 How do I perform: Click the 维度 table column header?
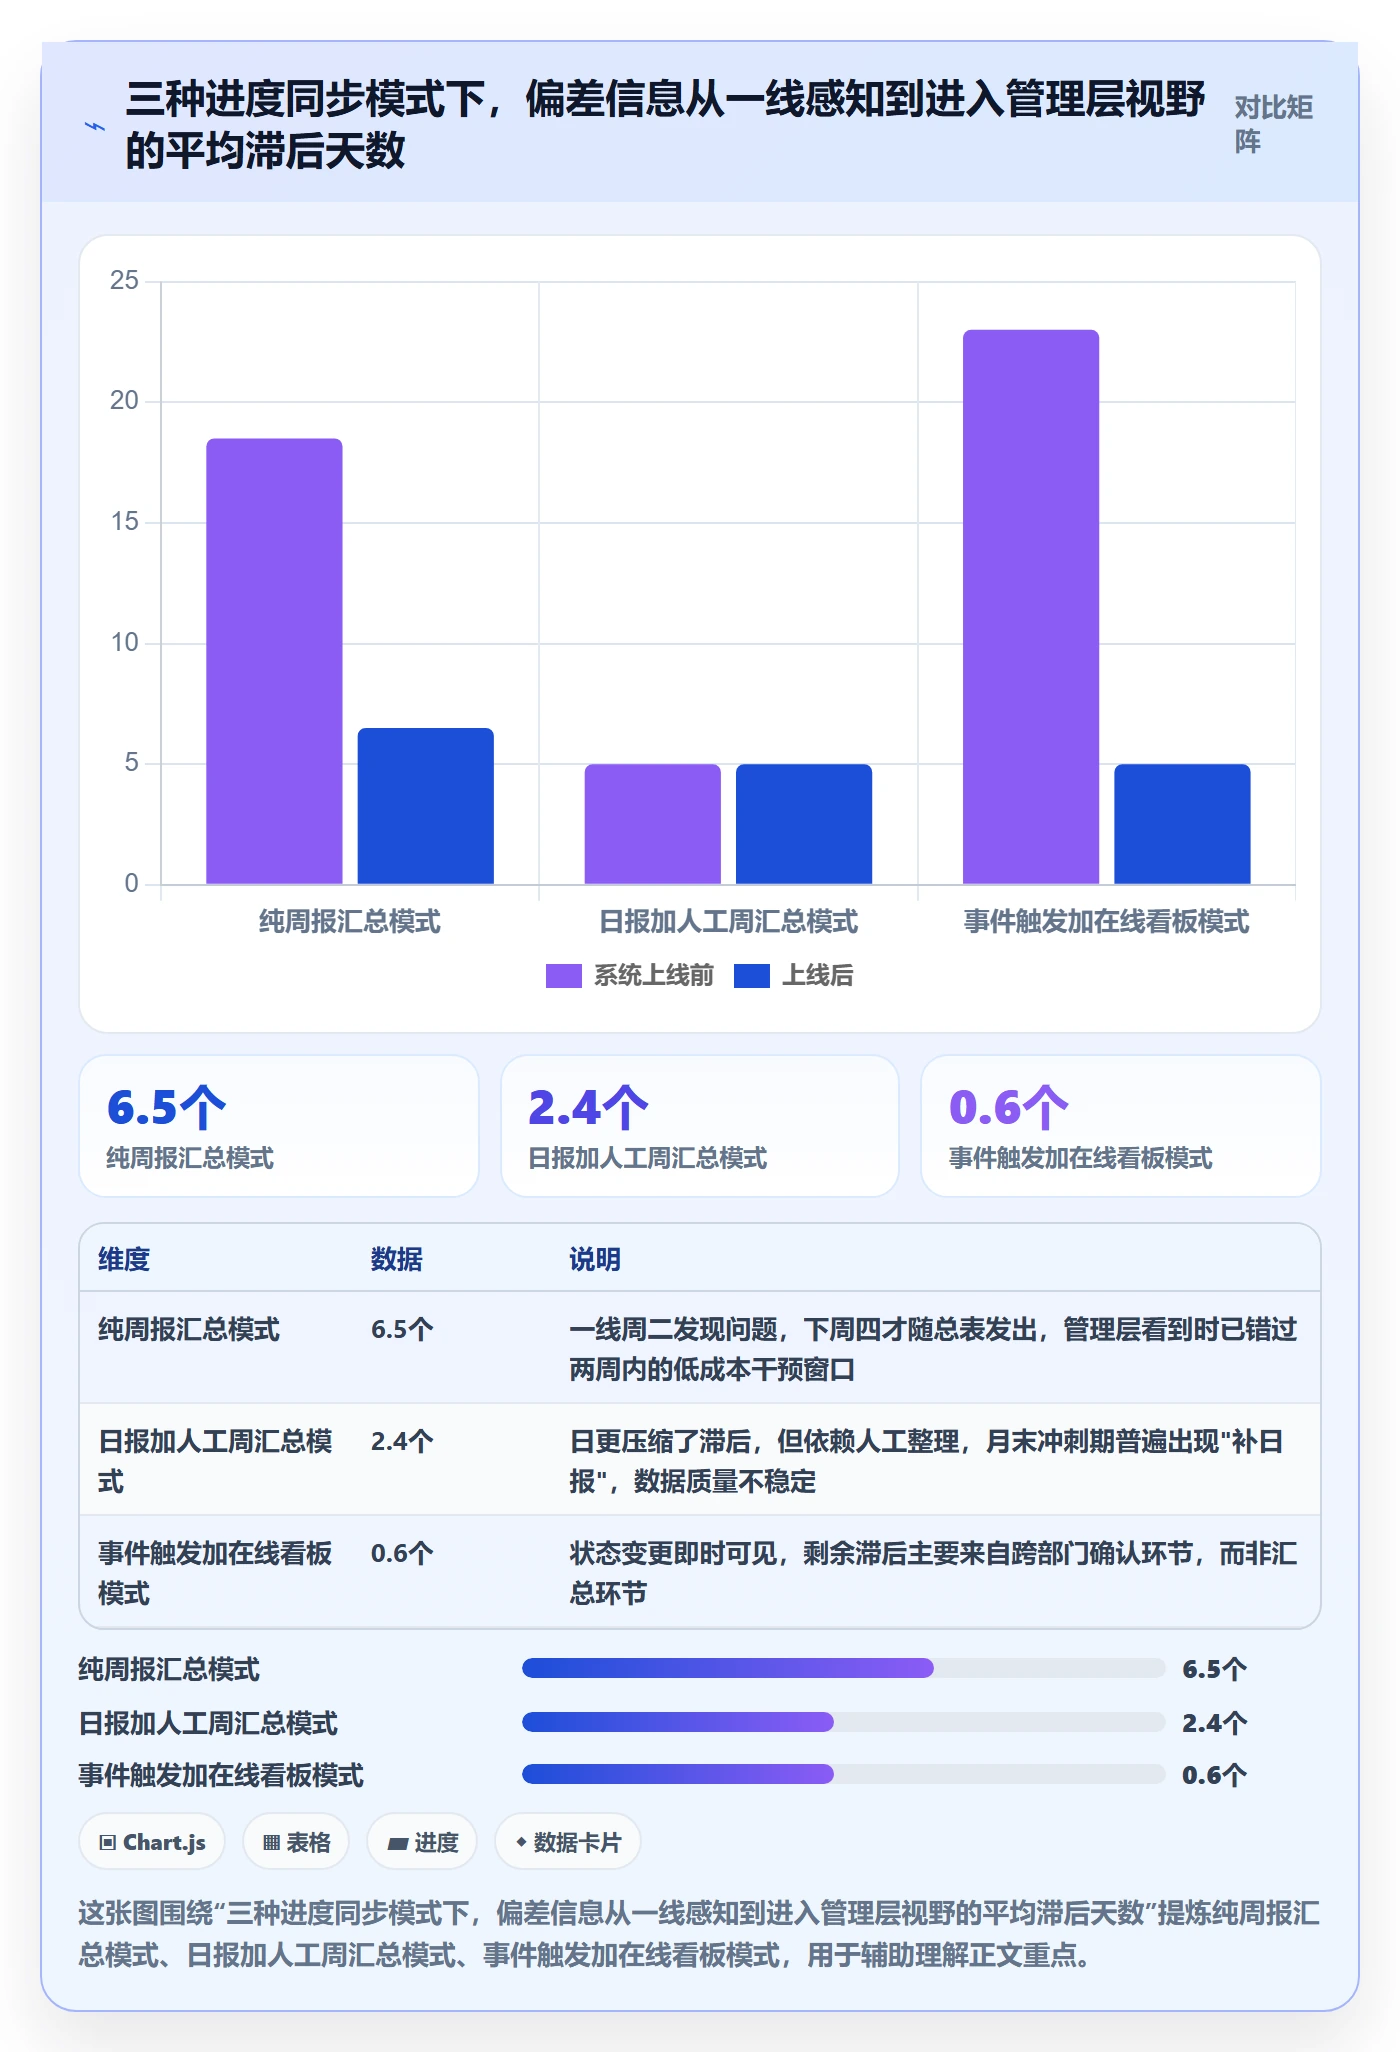click(x=124, y=1259)
